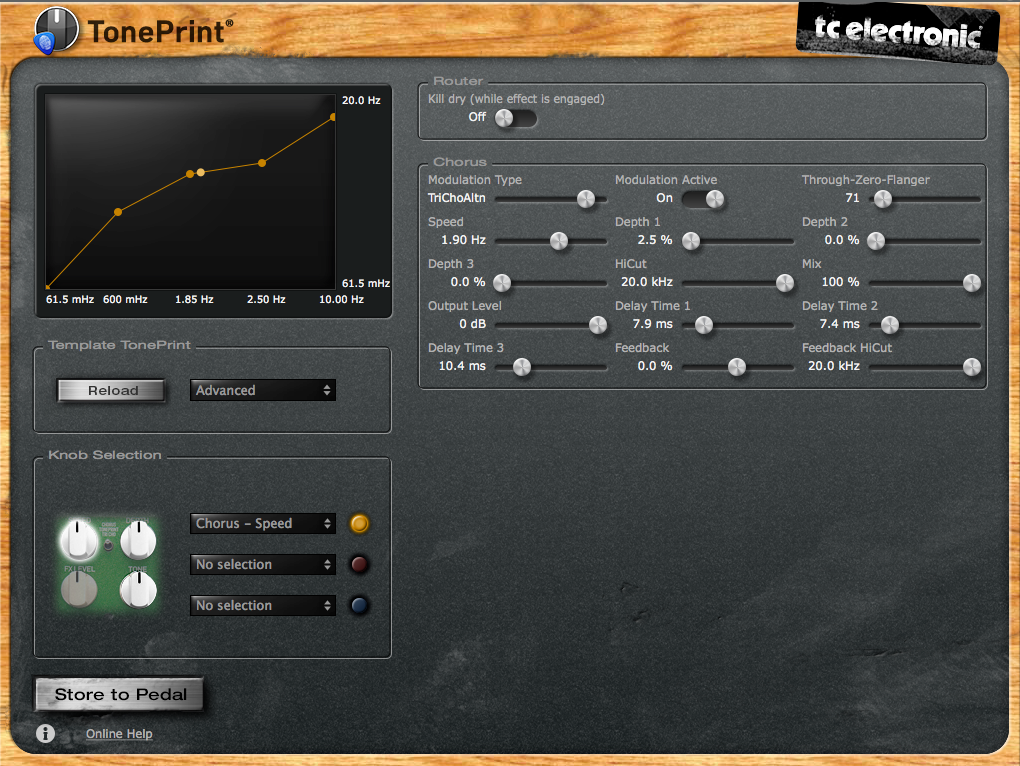This screenshot has height=766, width=1020.
Task: Select the top-left knob on the pedal image
Action: 79,540
